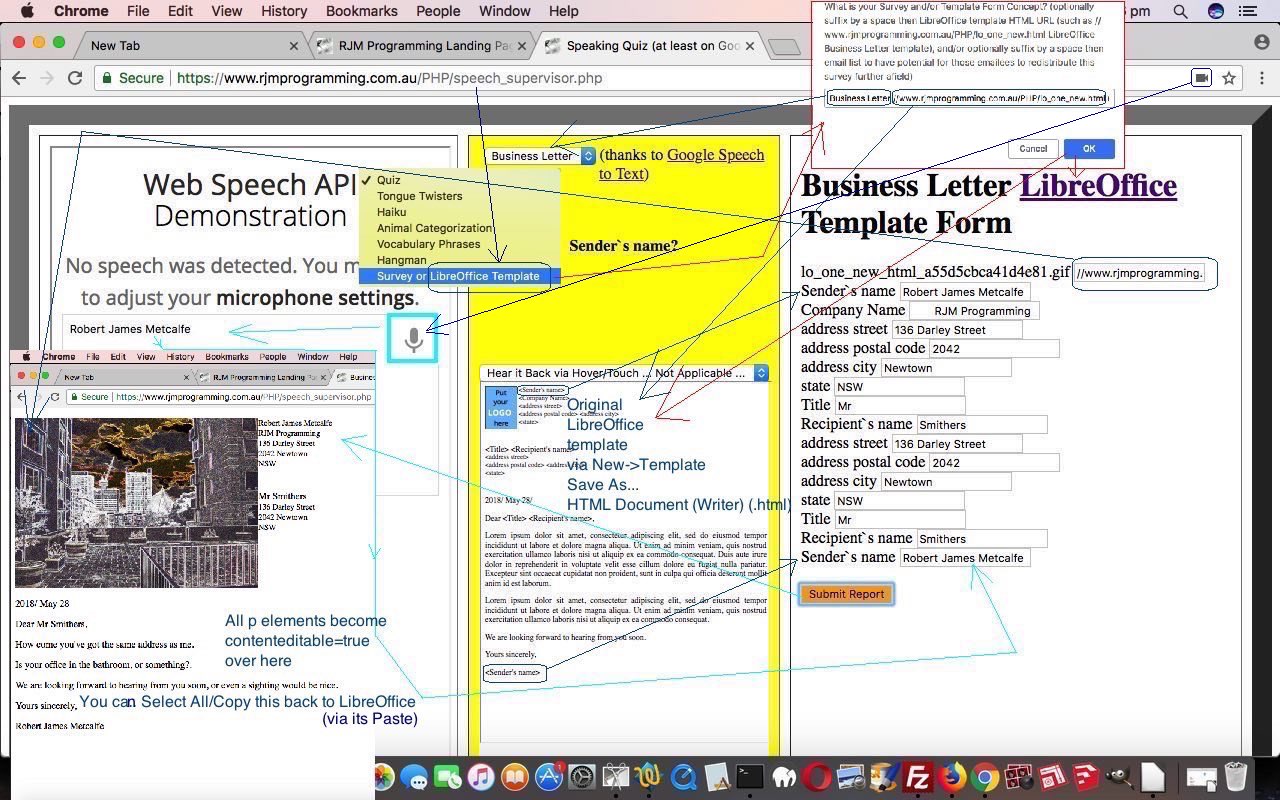1280x800 pixels.
Task: Click OK in the prompt dialog
Action: pos(1089,148)
